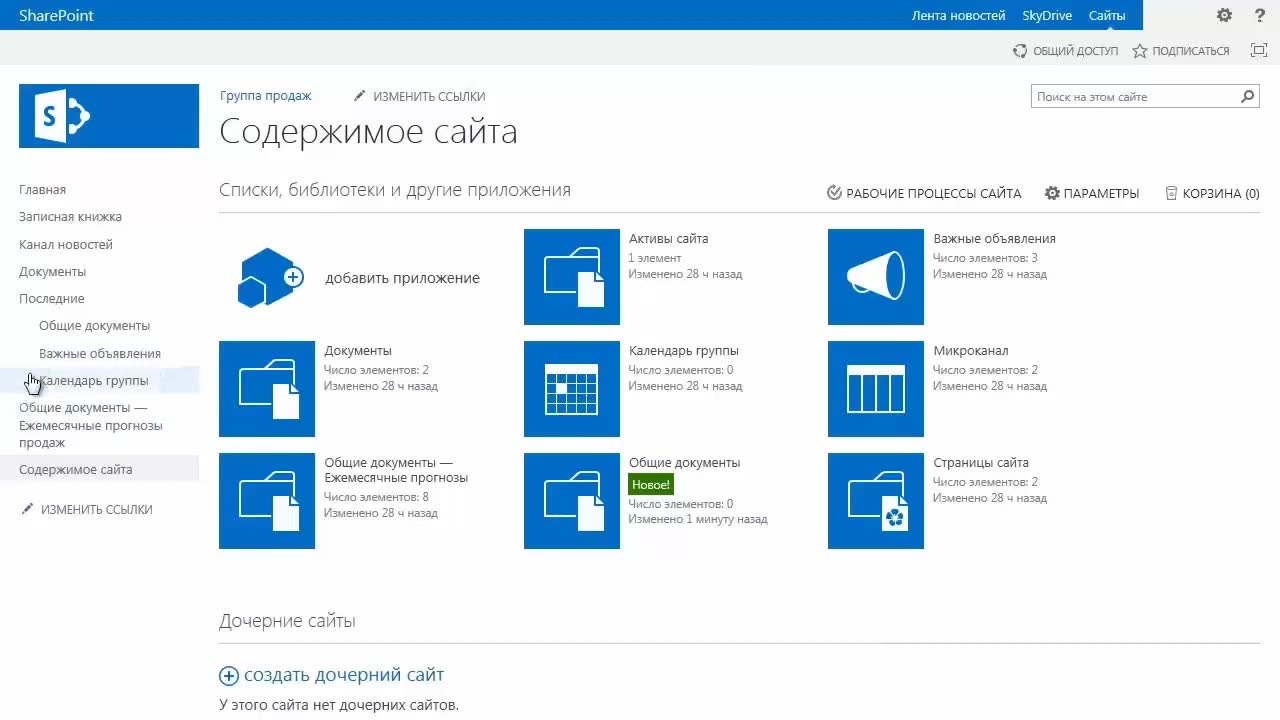Open the settings gear menu
Viewport: 1280px width, 720px height.
1224,15
